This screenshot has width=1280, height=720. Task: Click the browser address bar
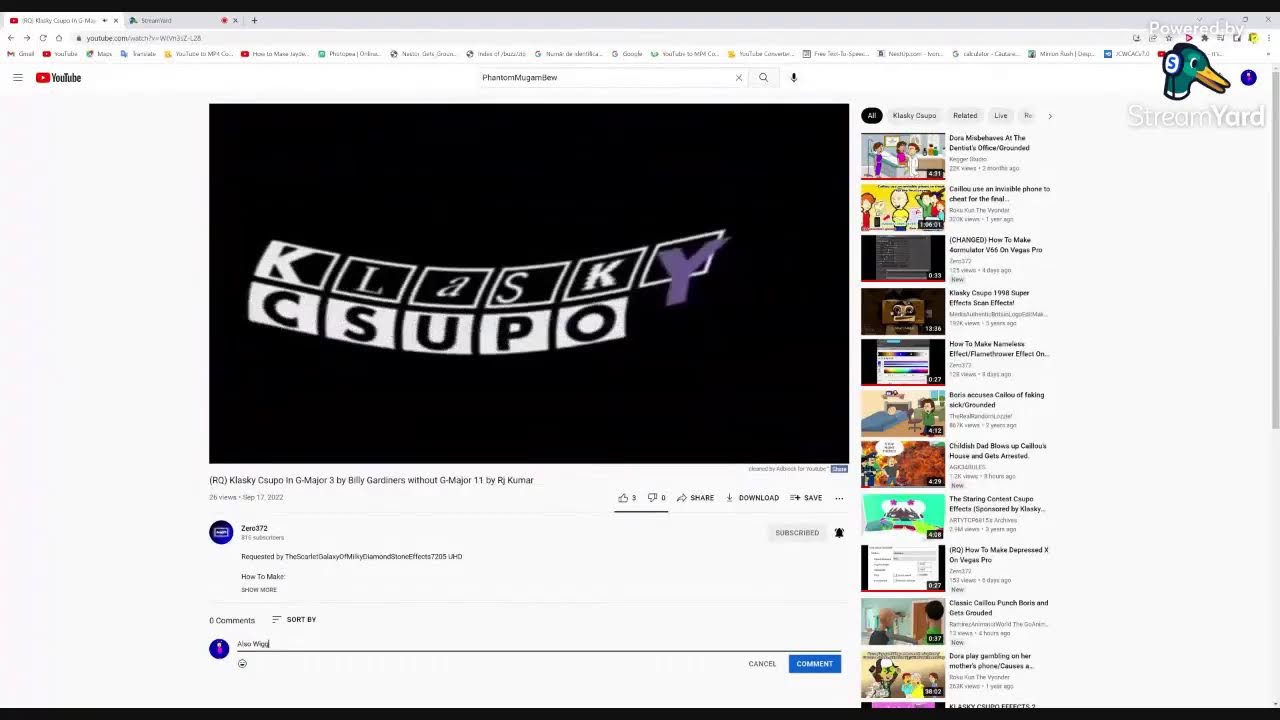click(x=600, y=38)
